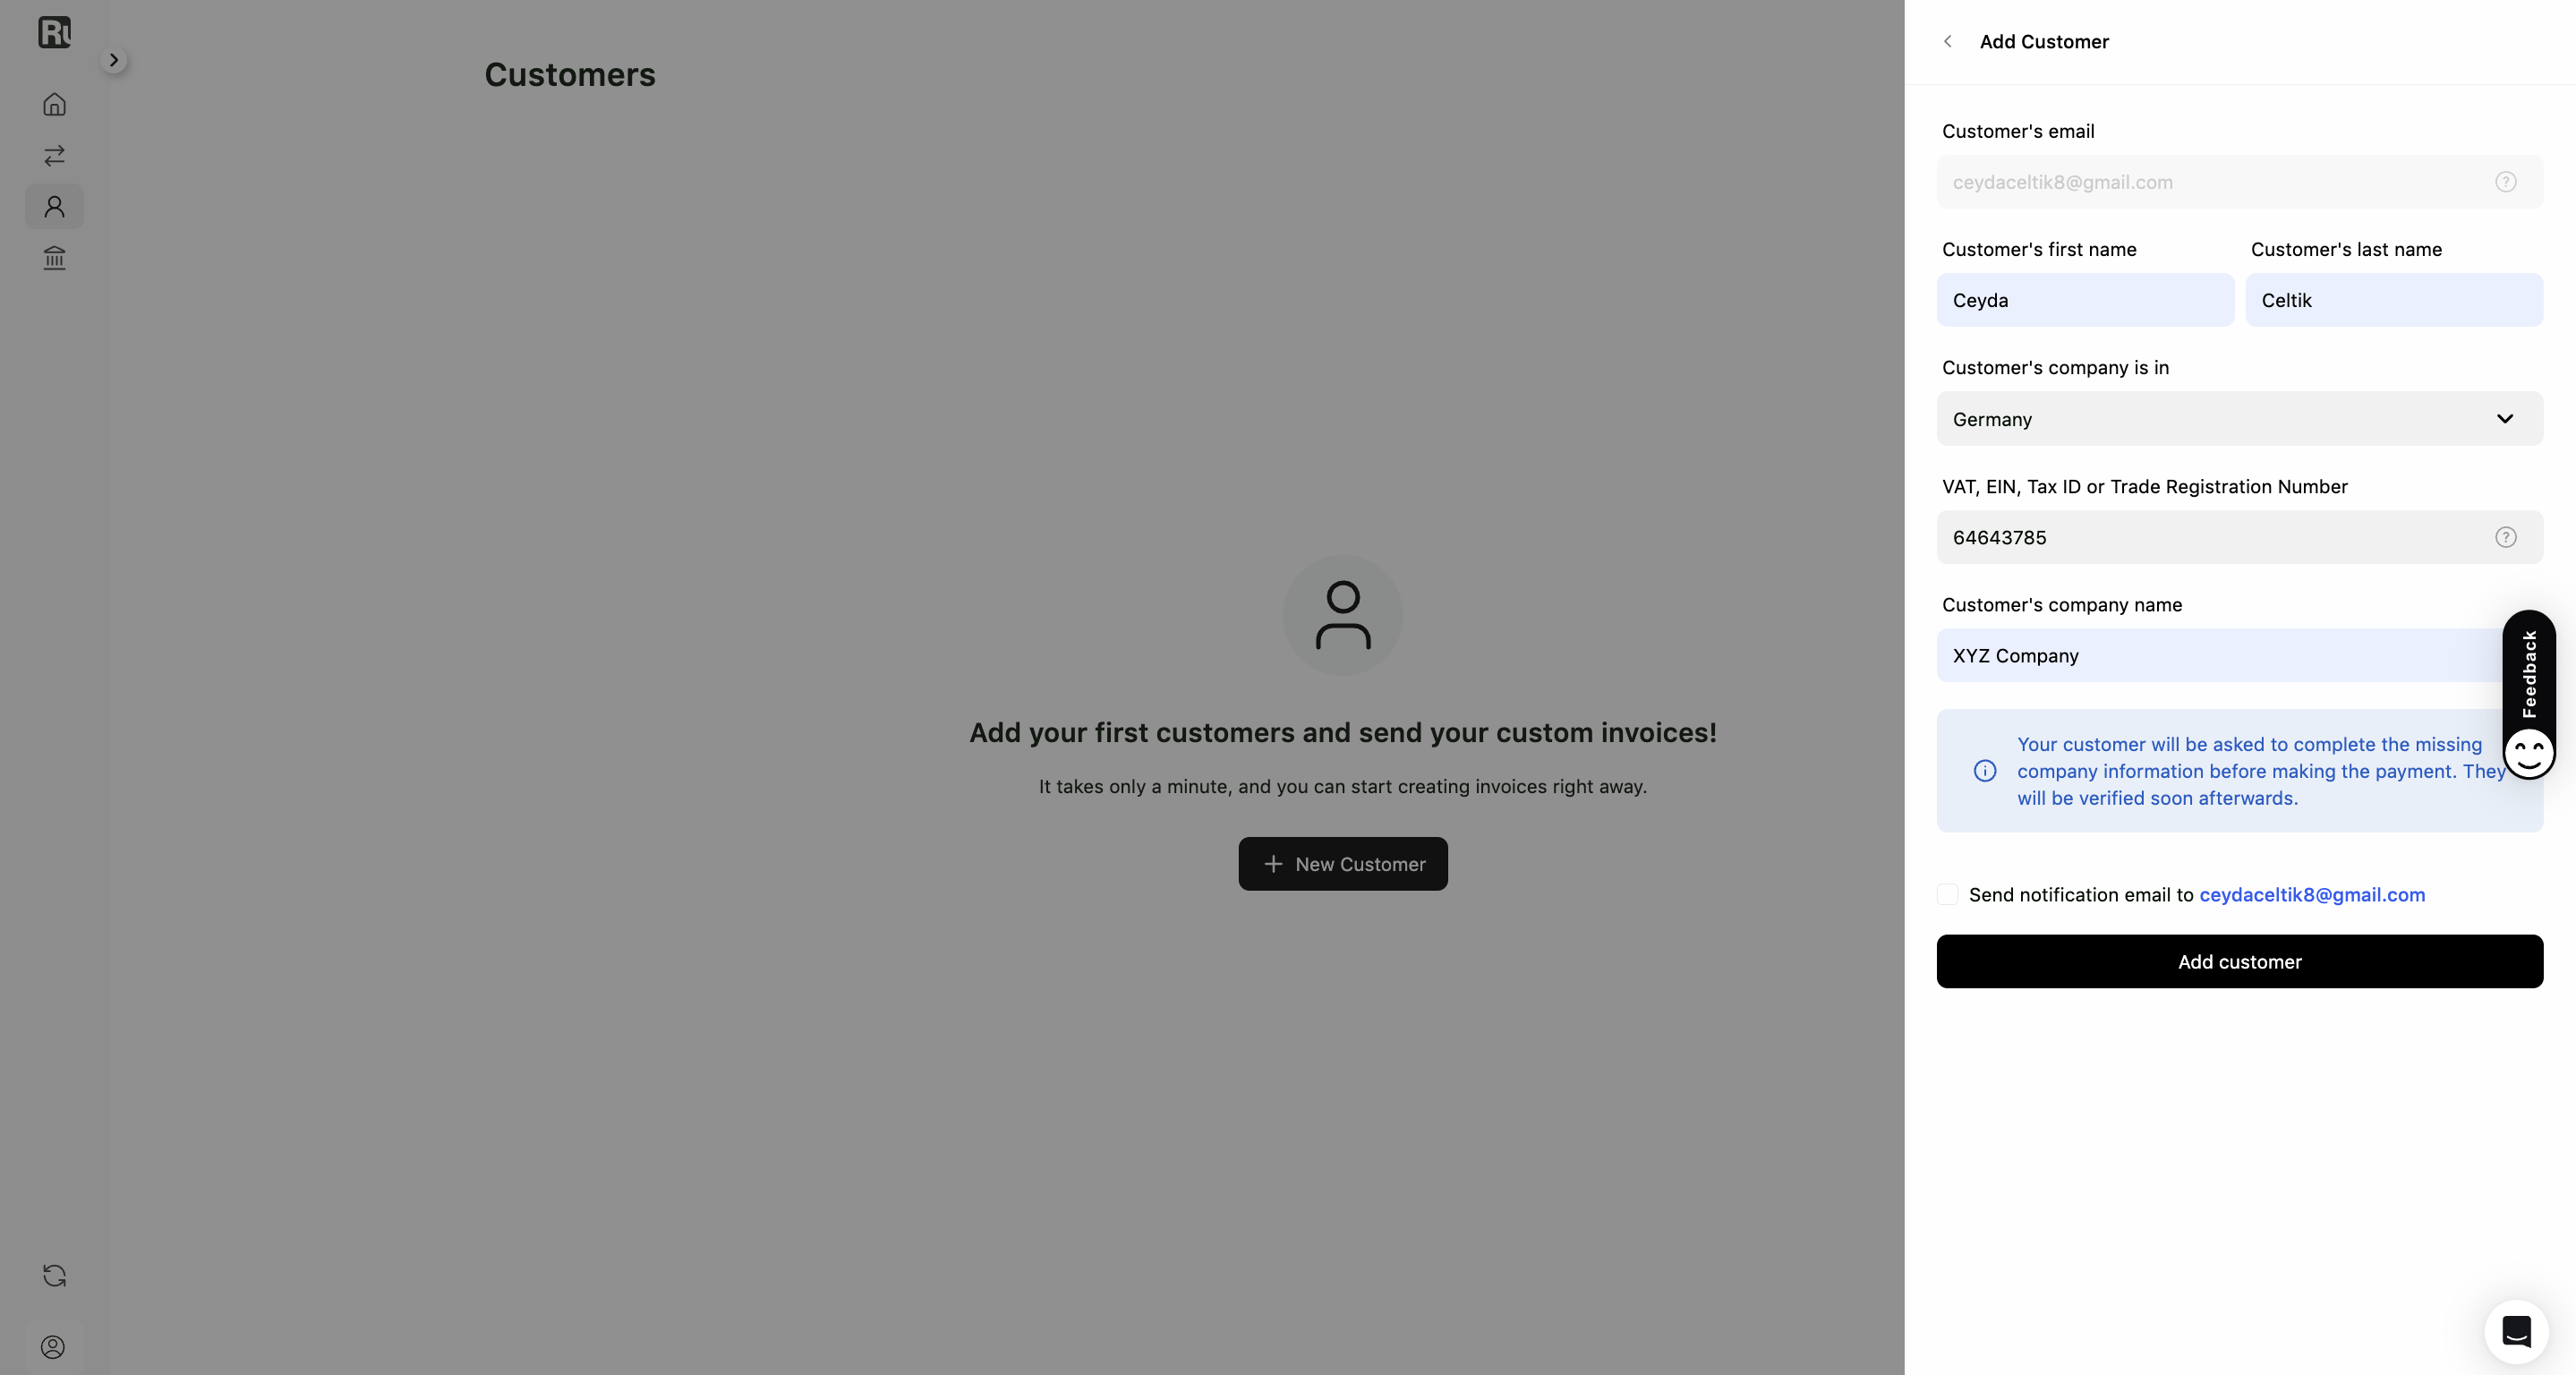Open the account profile icon at sidebar bottom
Image resolution: width=2576 pixels, height=1375 pixels.
pos(53,1347)
